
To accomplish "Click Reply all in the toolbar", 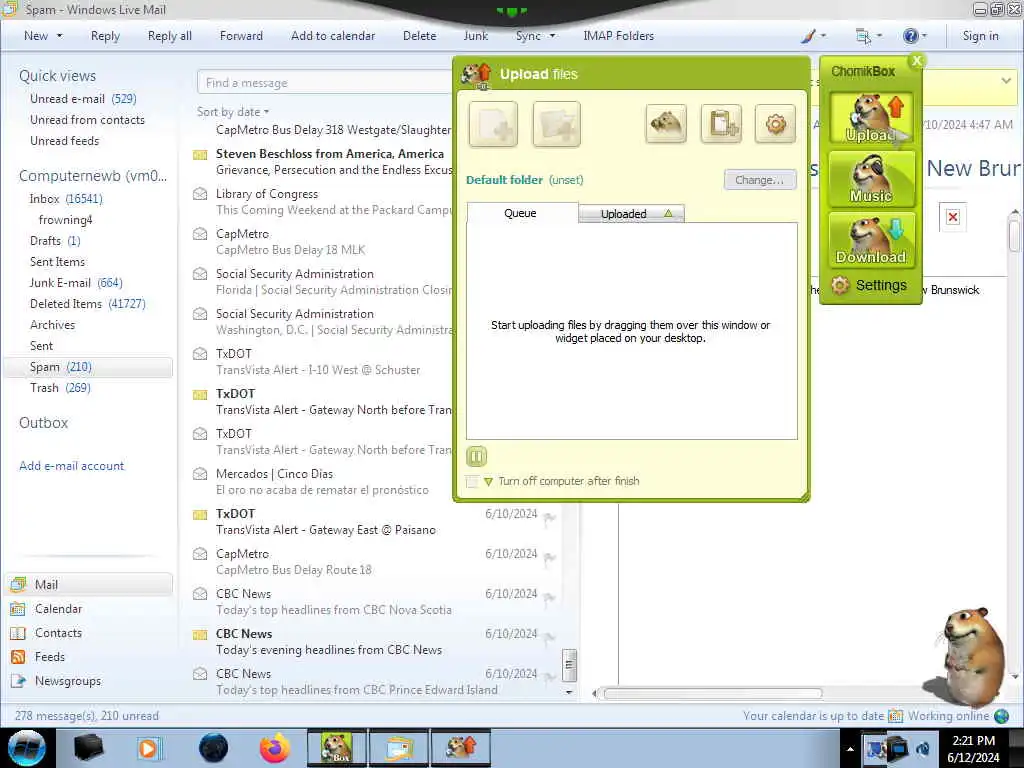I will 170,36.
